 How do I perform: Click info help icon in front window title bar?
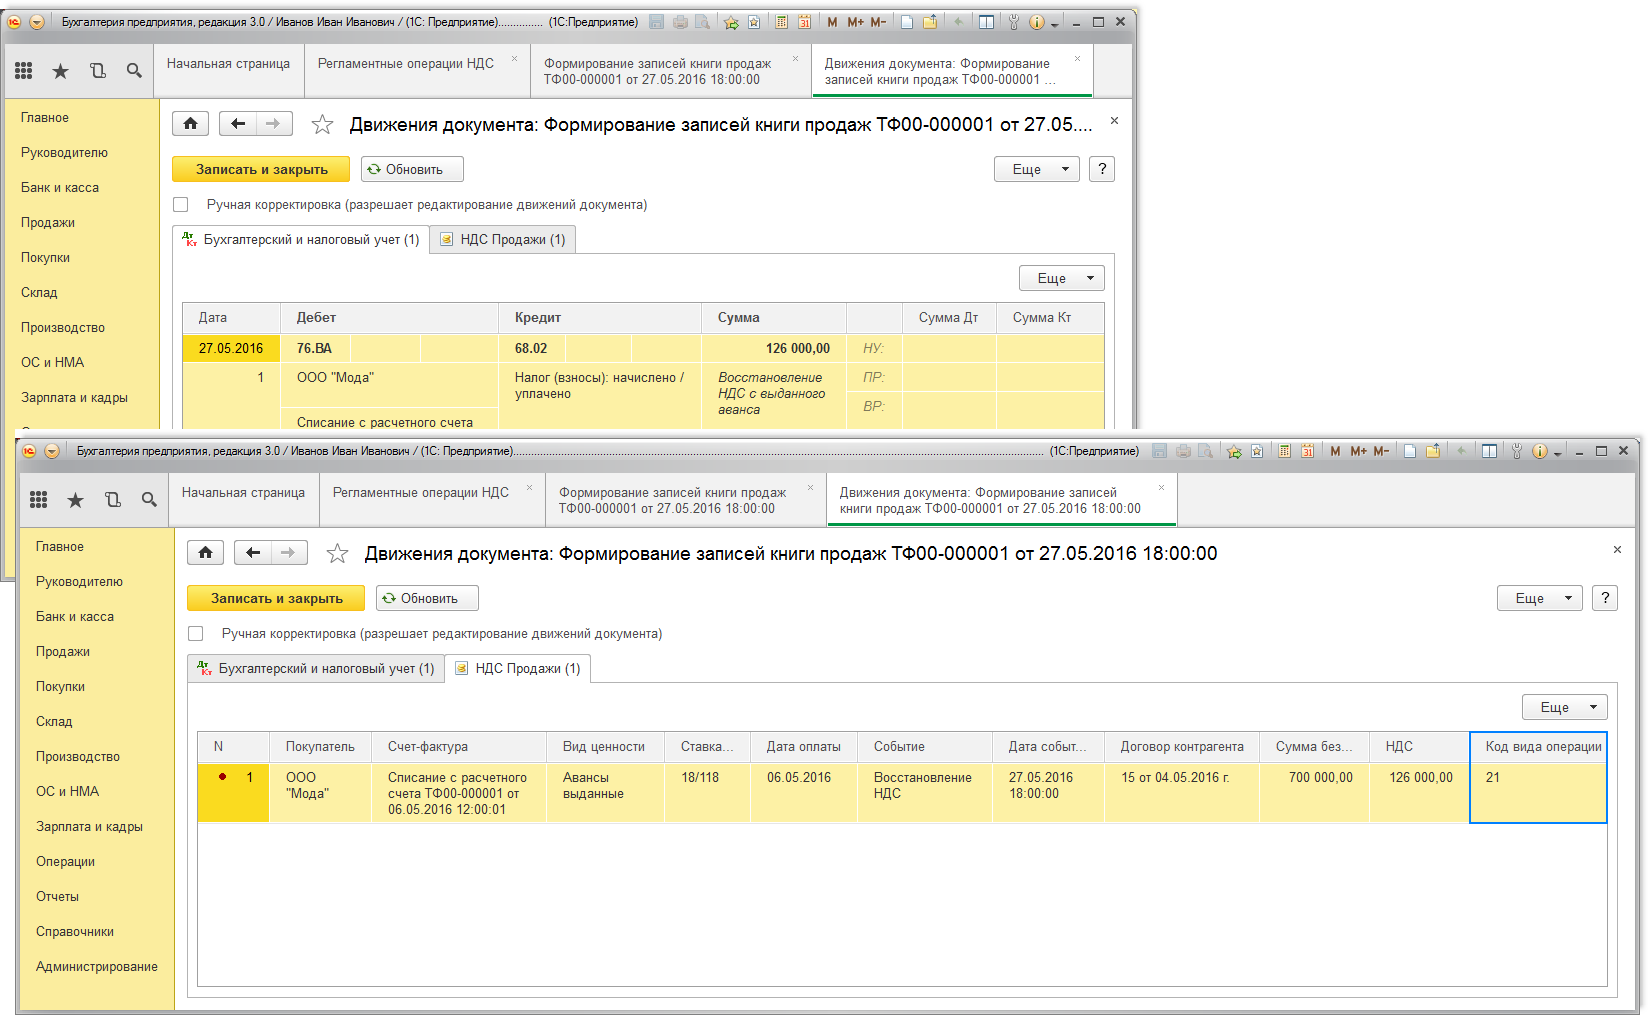coord(1540,451)
